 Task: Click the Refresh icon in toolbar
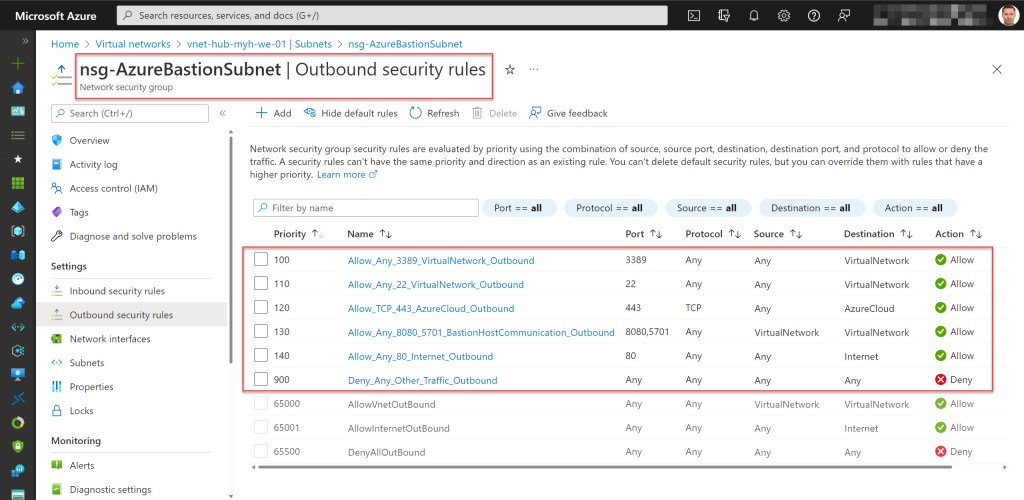pos(416,113)
